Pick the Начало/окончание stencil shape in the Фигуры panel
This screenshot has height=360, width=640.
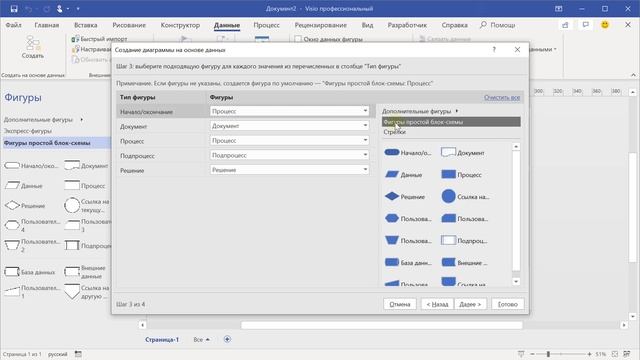click(31, 166)
